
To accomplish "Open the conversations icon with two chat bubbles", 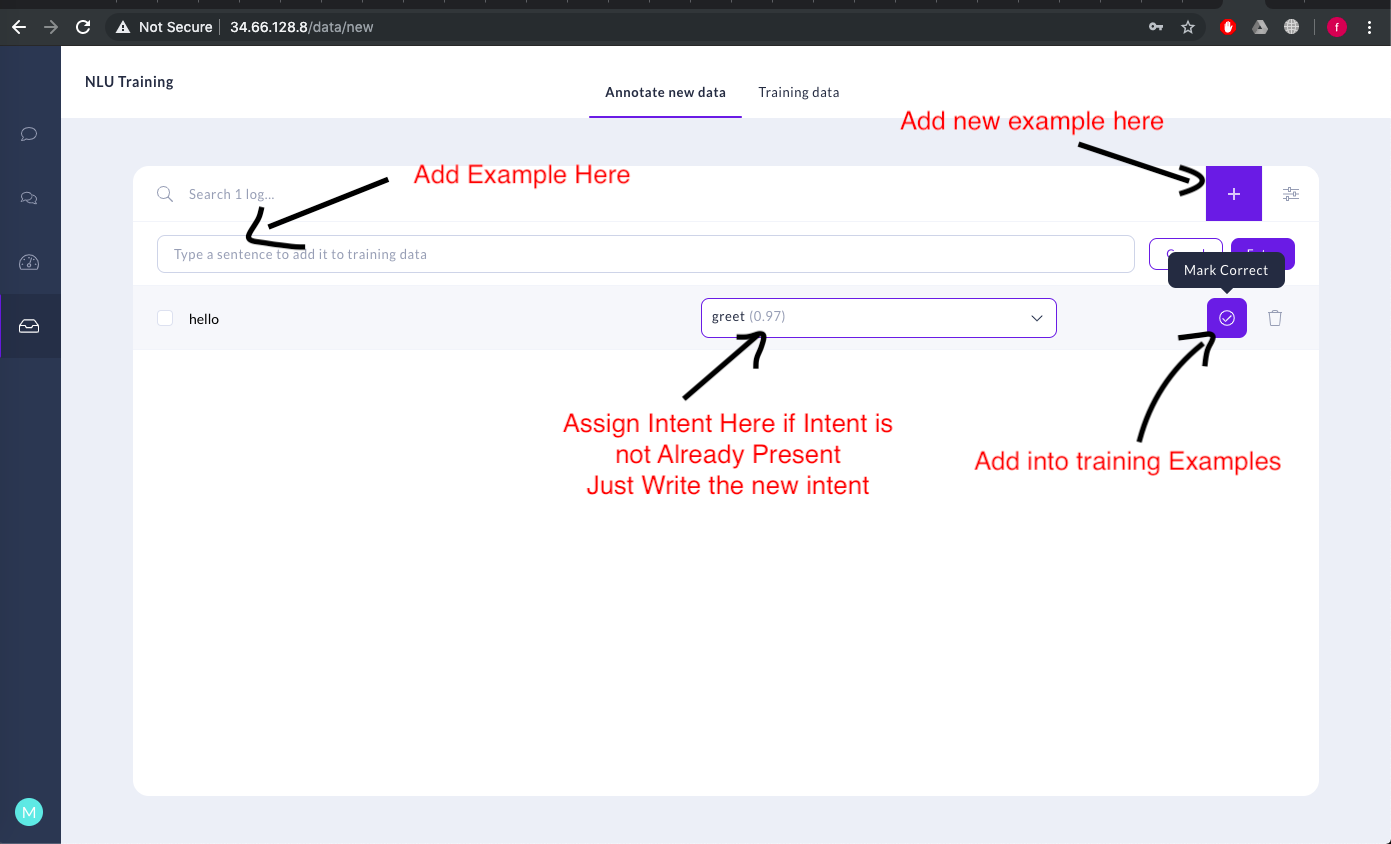I will click(x=29, y=197).
